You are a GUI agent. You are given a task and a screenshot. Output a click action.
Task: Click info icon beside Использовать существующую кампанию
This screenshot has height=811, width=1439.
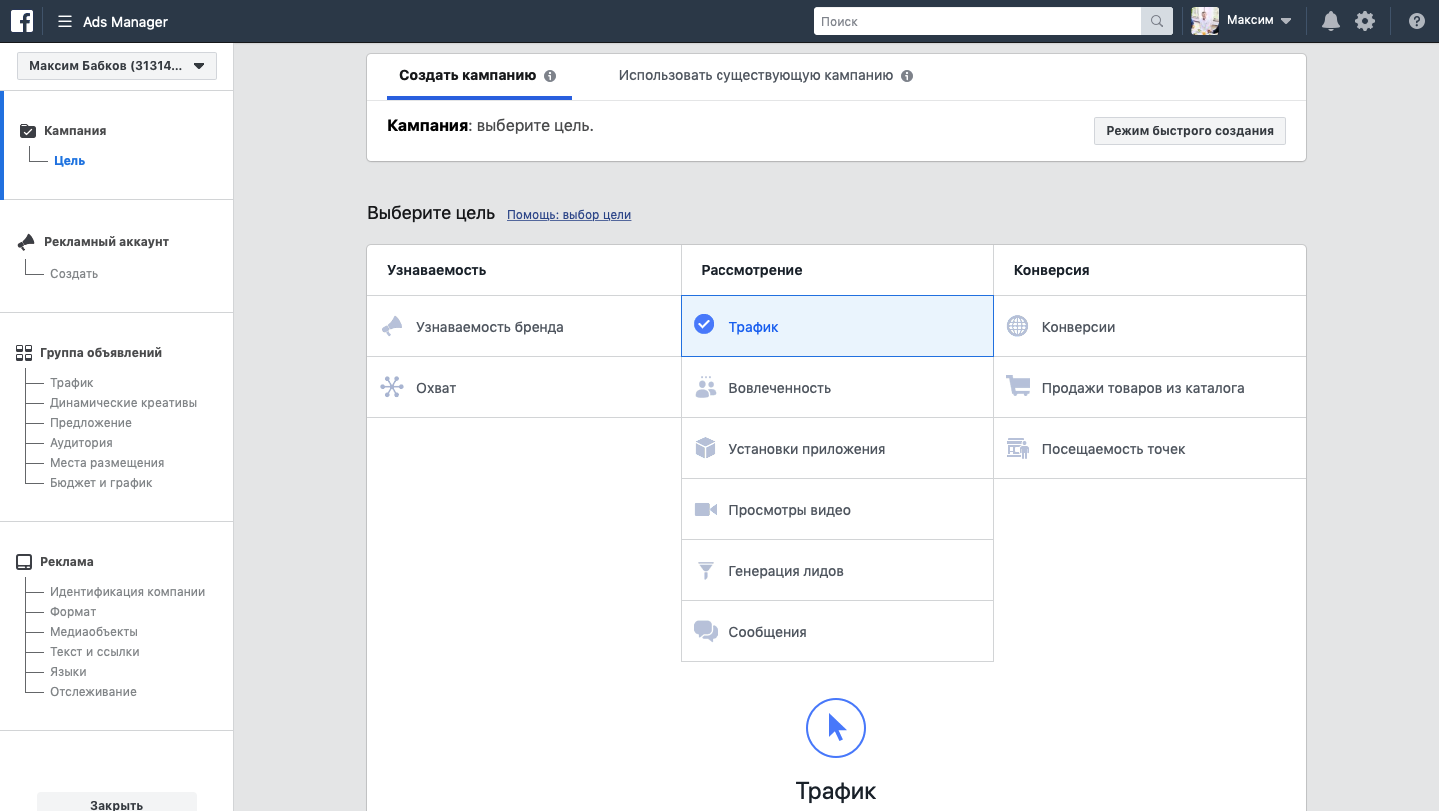click(x=907, y=76)
